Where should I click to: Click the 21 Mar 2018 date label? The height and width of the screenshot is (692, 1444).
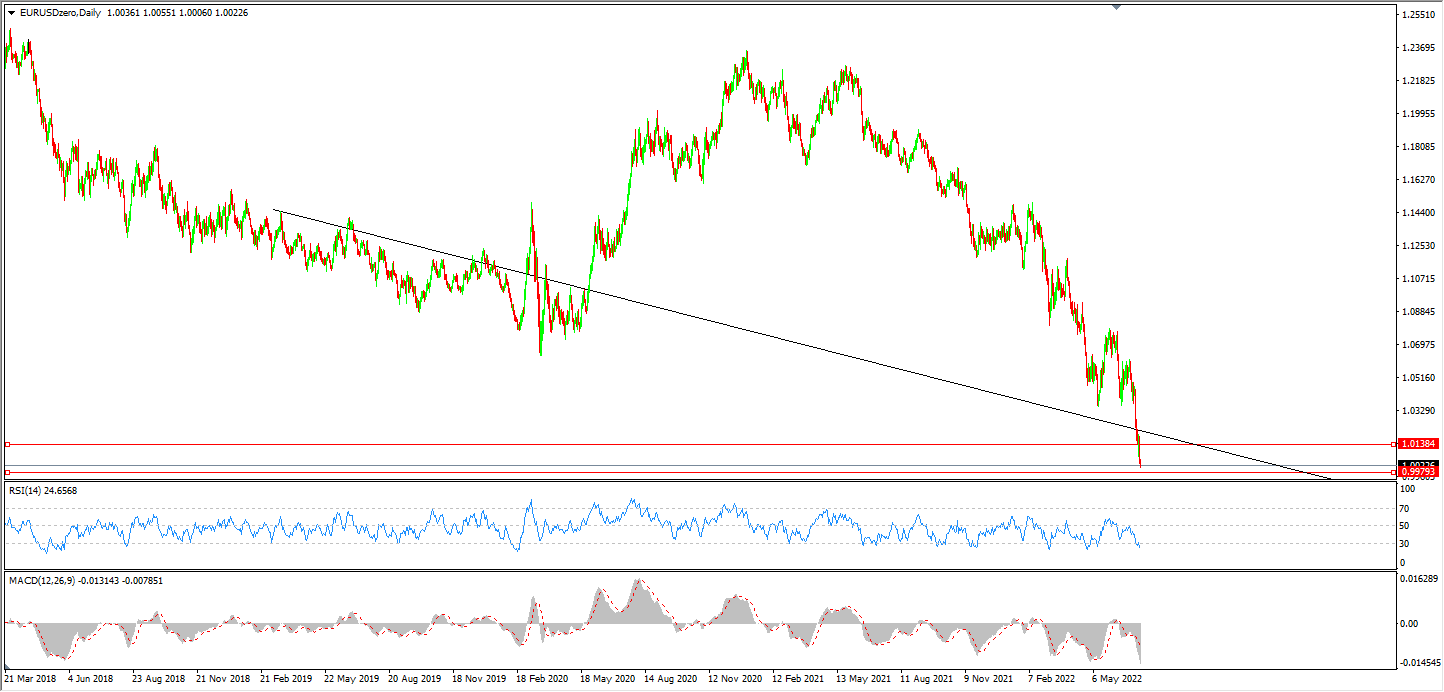[30, 678]
